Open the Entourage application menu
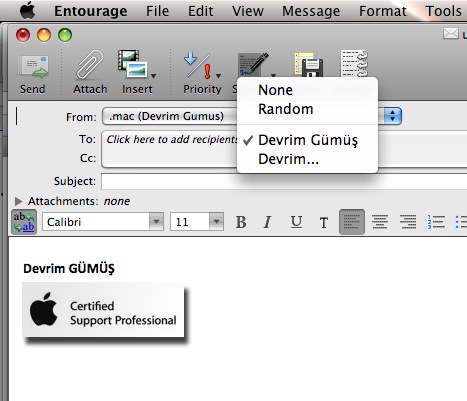Screen dimensions: 467x401 click(91, 11)
